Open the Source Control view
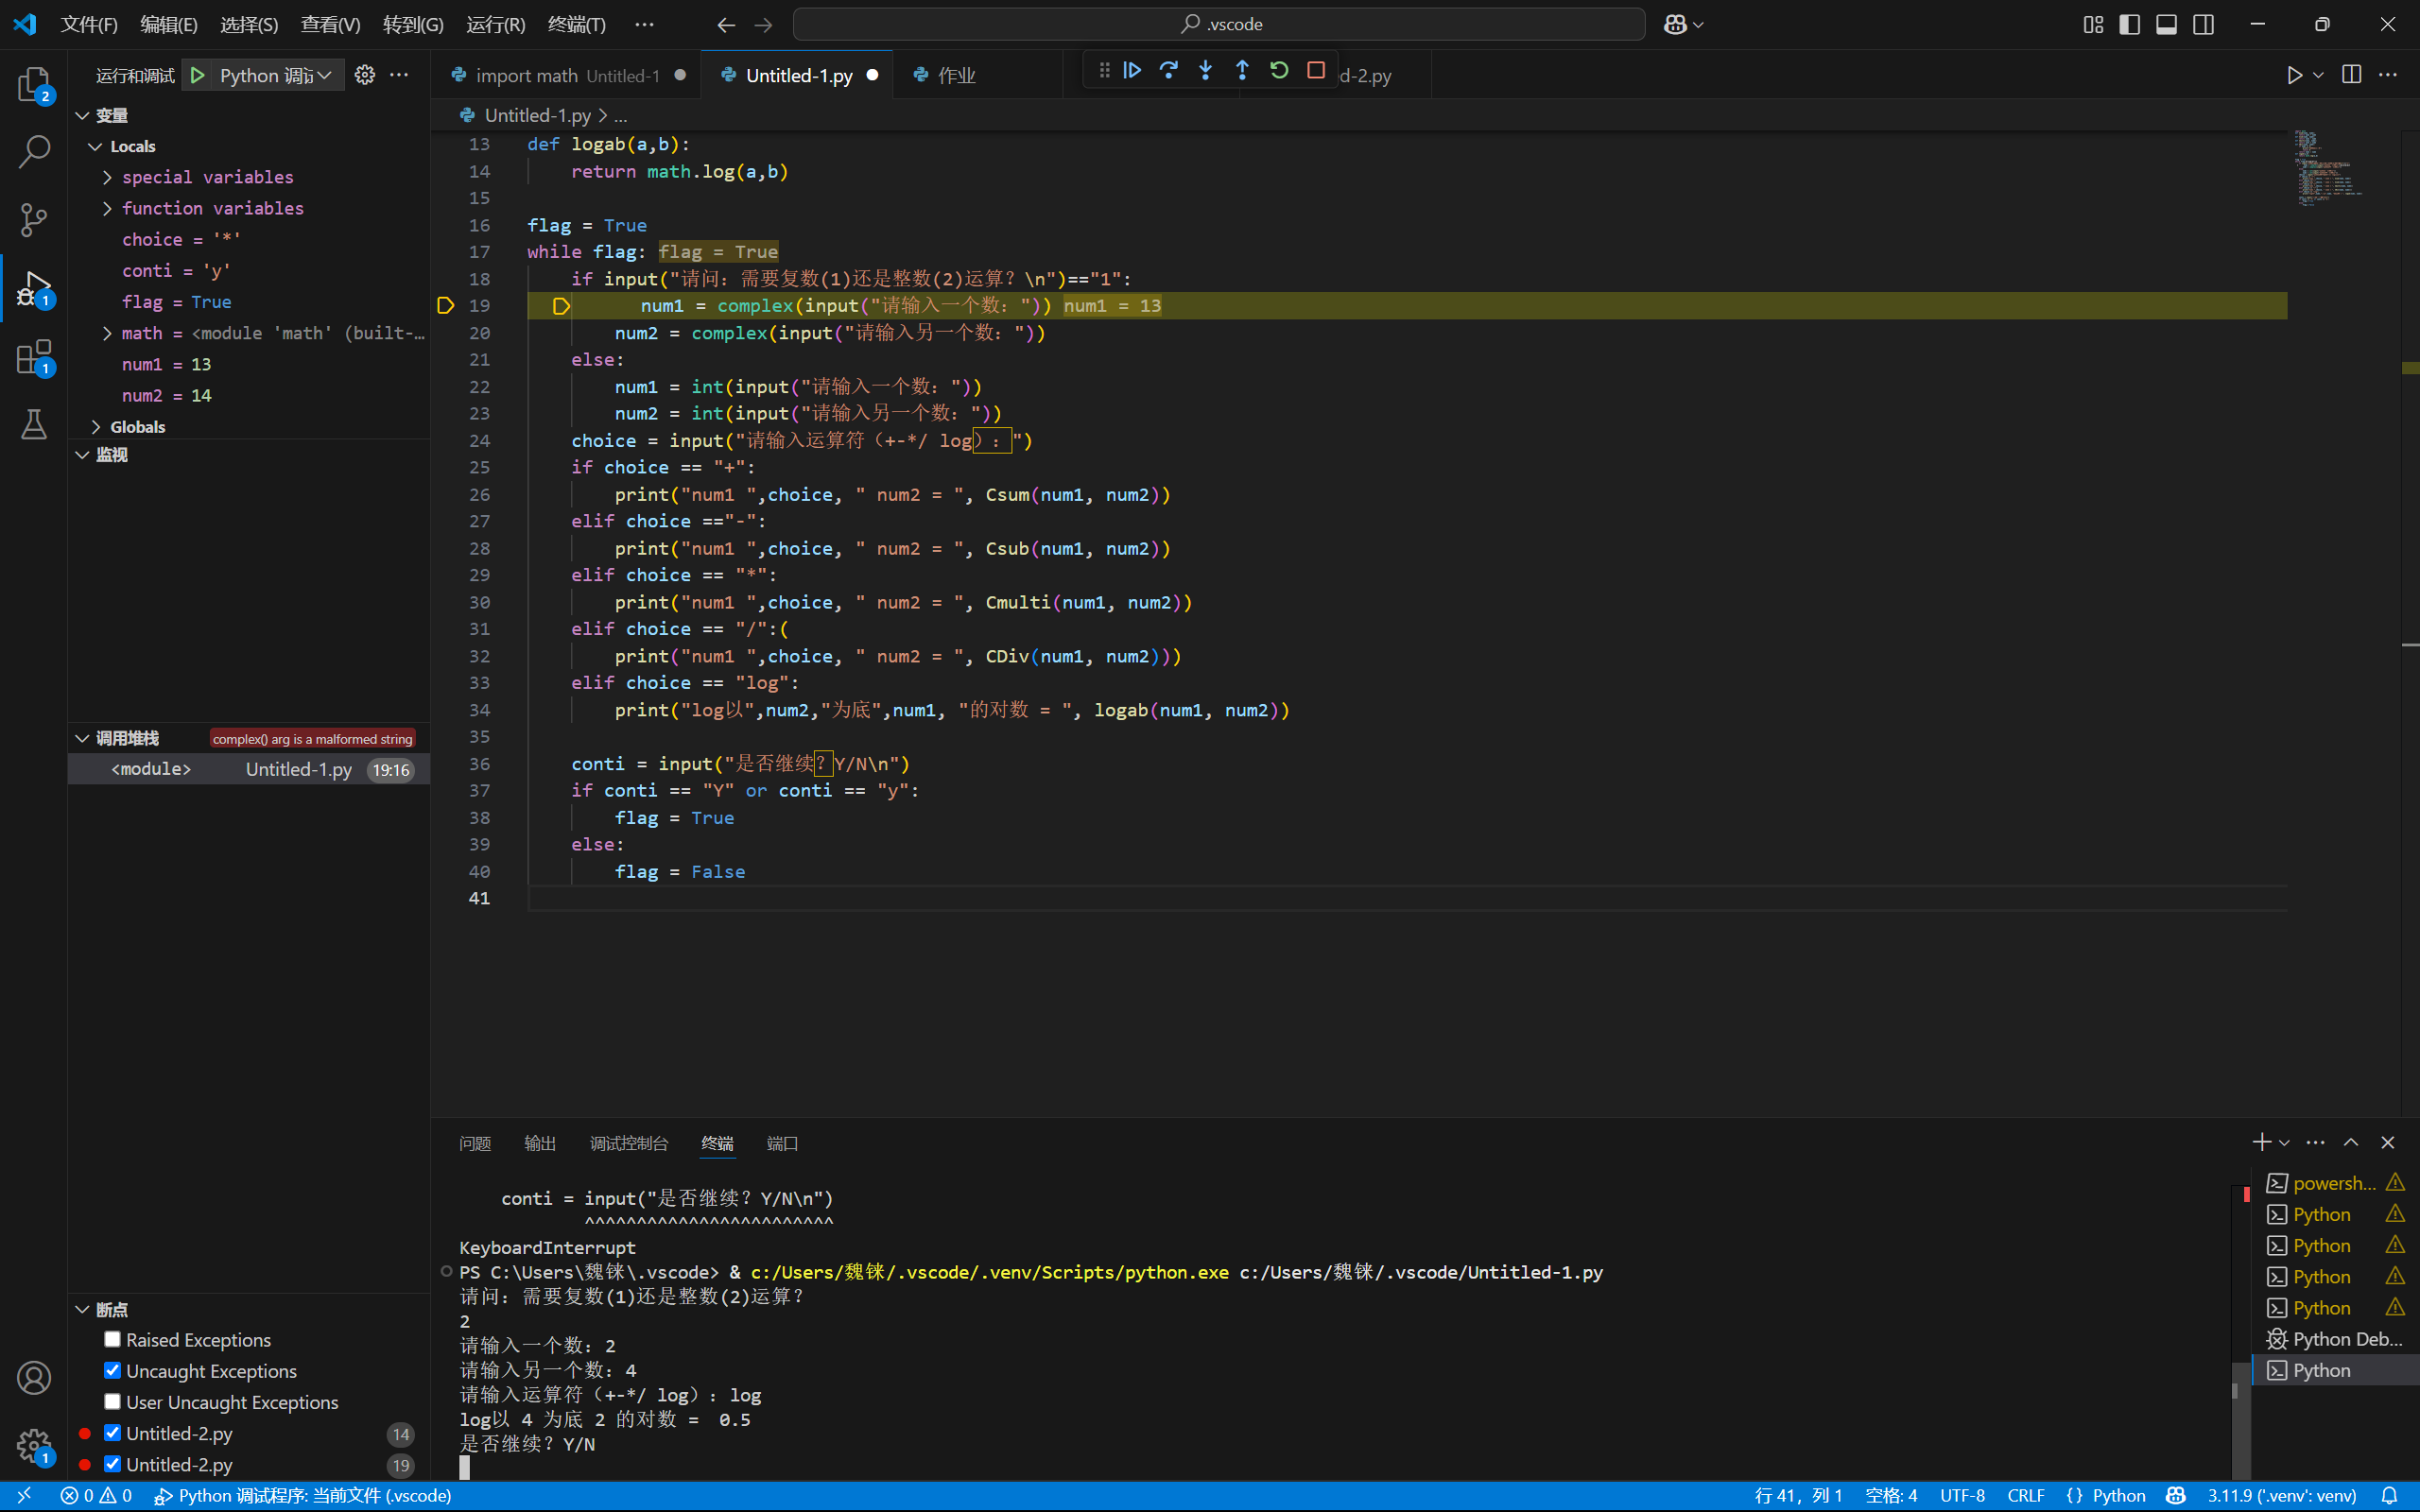This screenshot has height=1512, width=2420. tap(34, 220)
